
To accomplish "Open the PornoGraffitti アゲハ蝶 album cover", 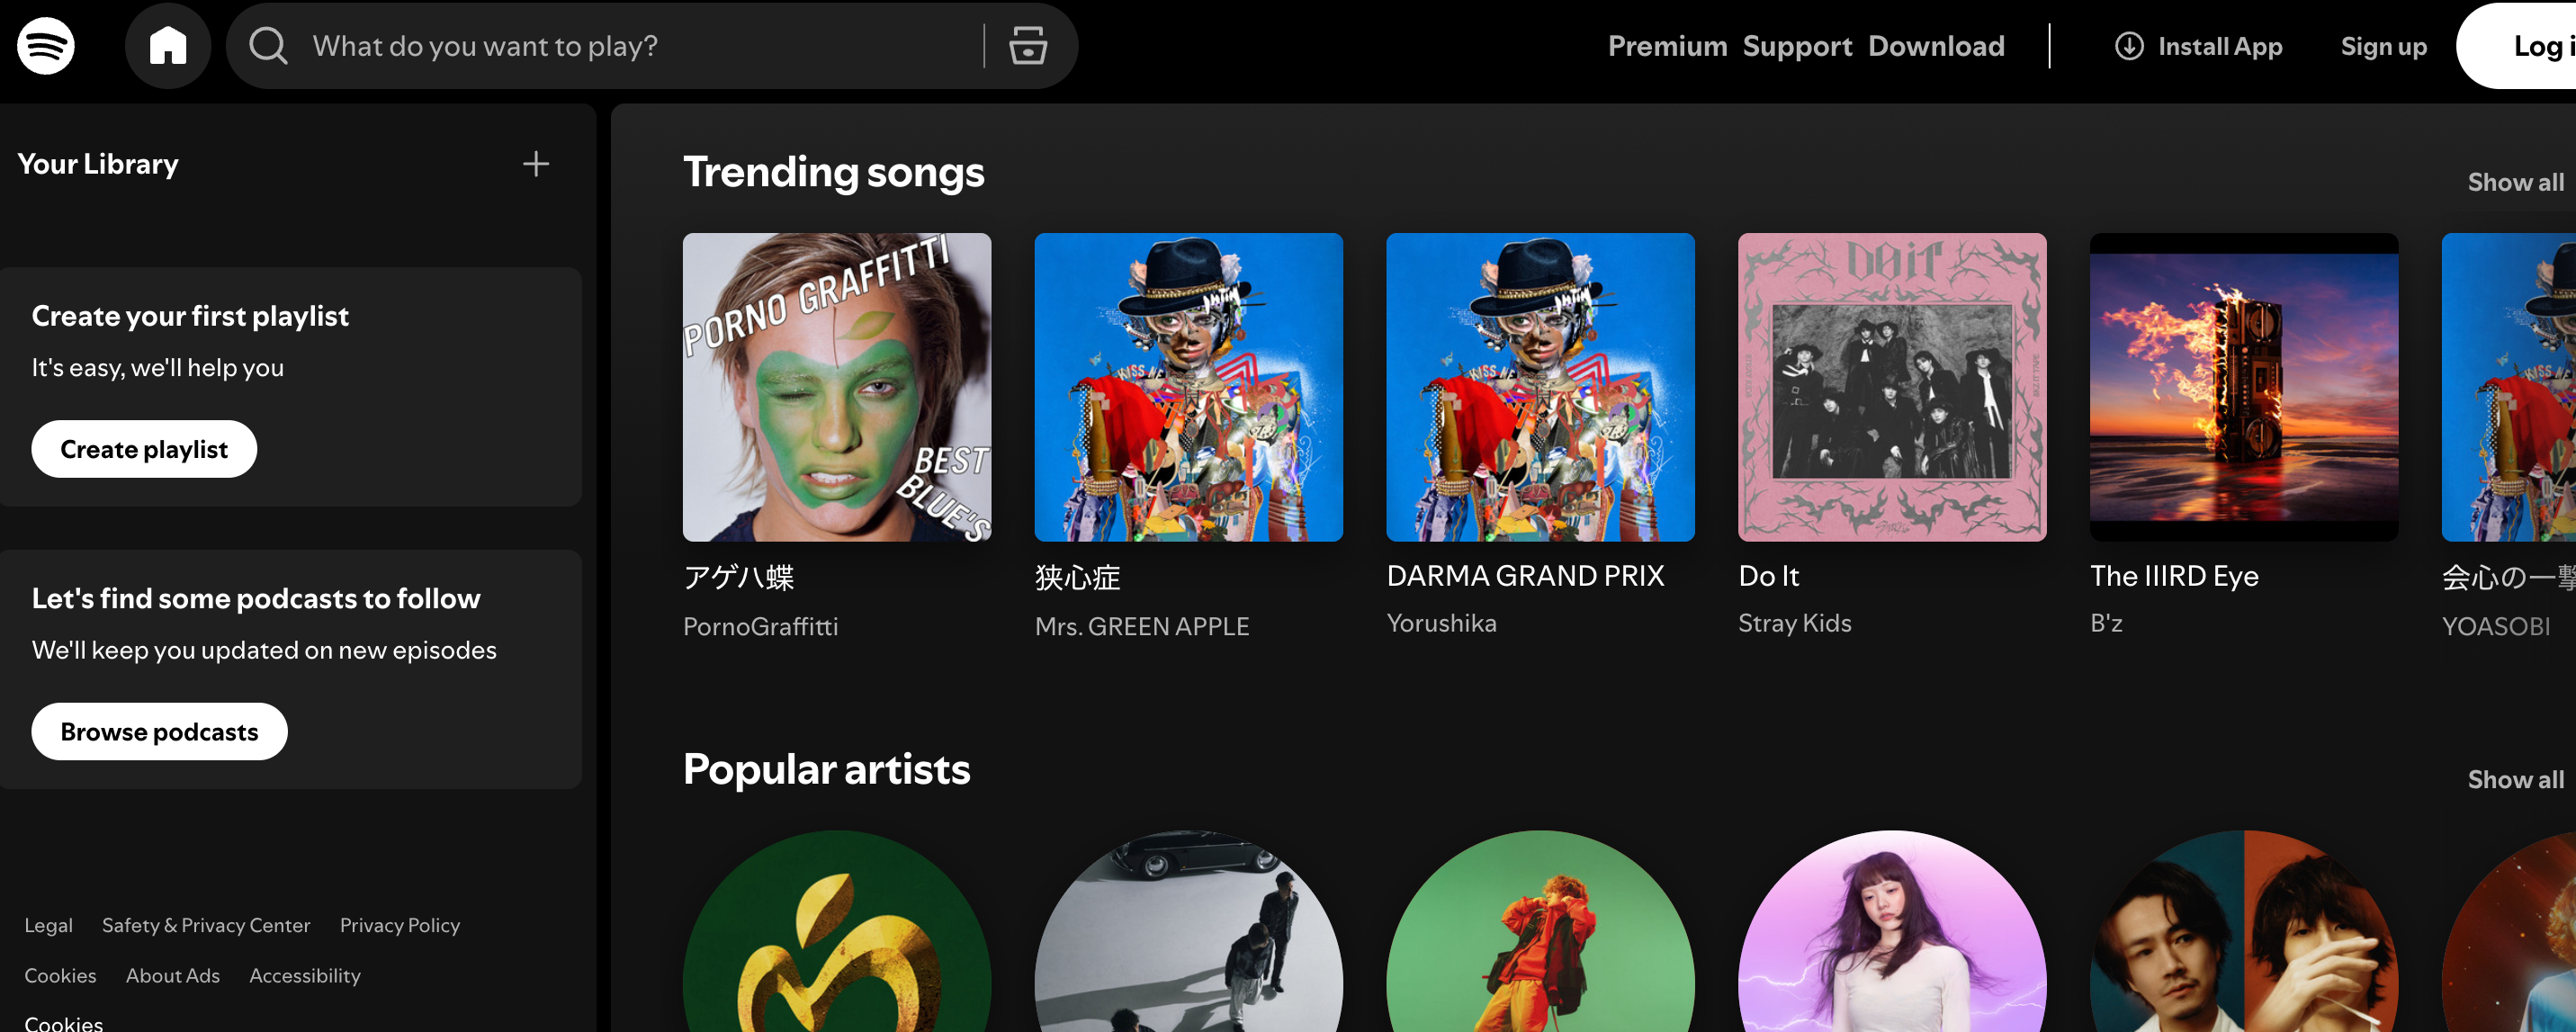I will [x=837, y=387].
